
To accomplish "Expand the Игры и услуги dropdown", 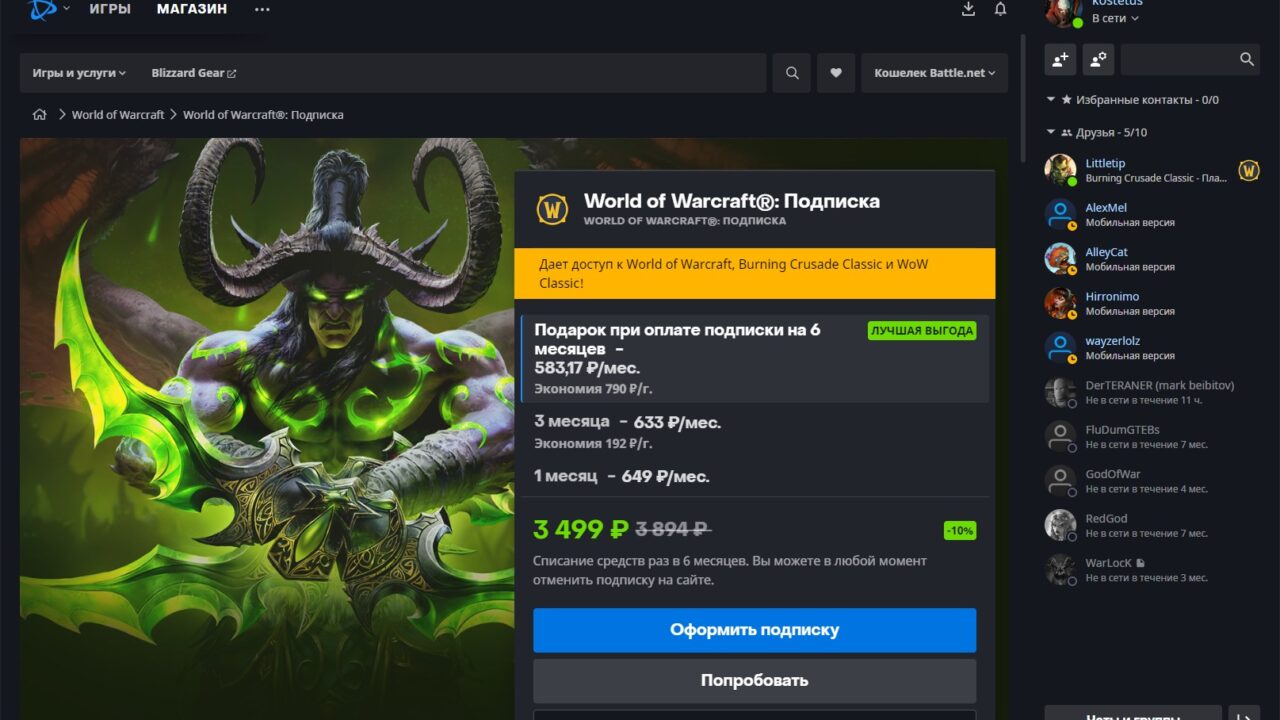I will pyautogui.click(x=79, y=73).
